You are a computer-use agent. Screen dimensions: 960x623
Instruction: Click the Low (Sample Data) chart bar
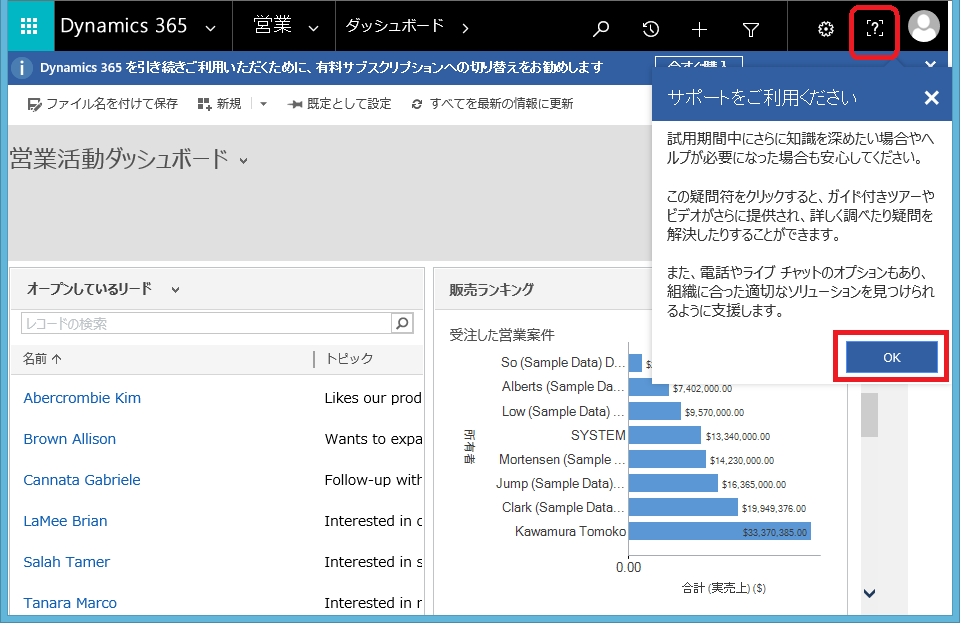(x=654, y=411)
